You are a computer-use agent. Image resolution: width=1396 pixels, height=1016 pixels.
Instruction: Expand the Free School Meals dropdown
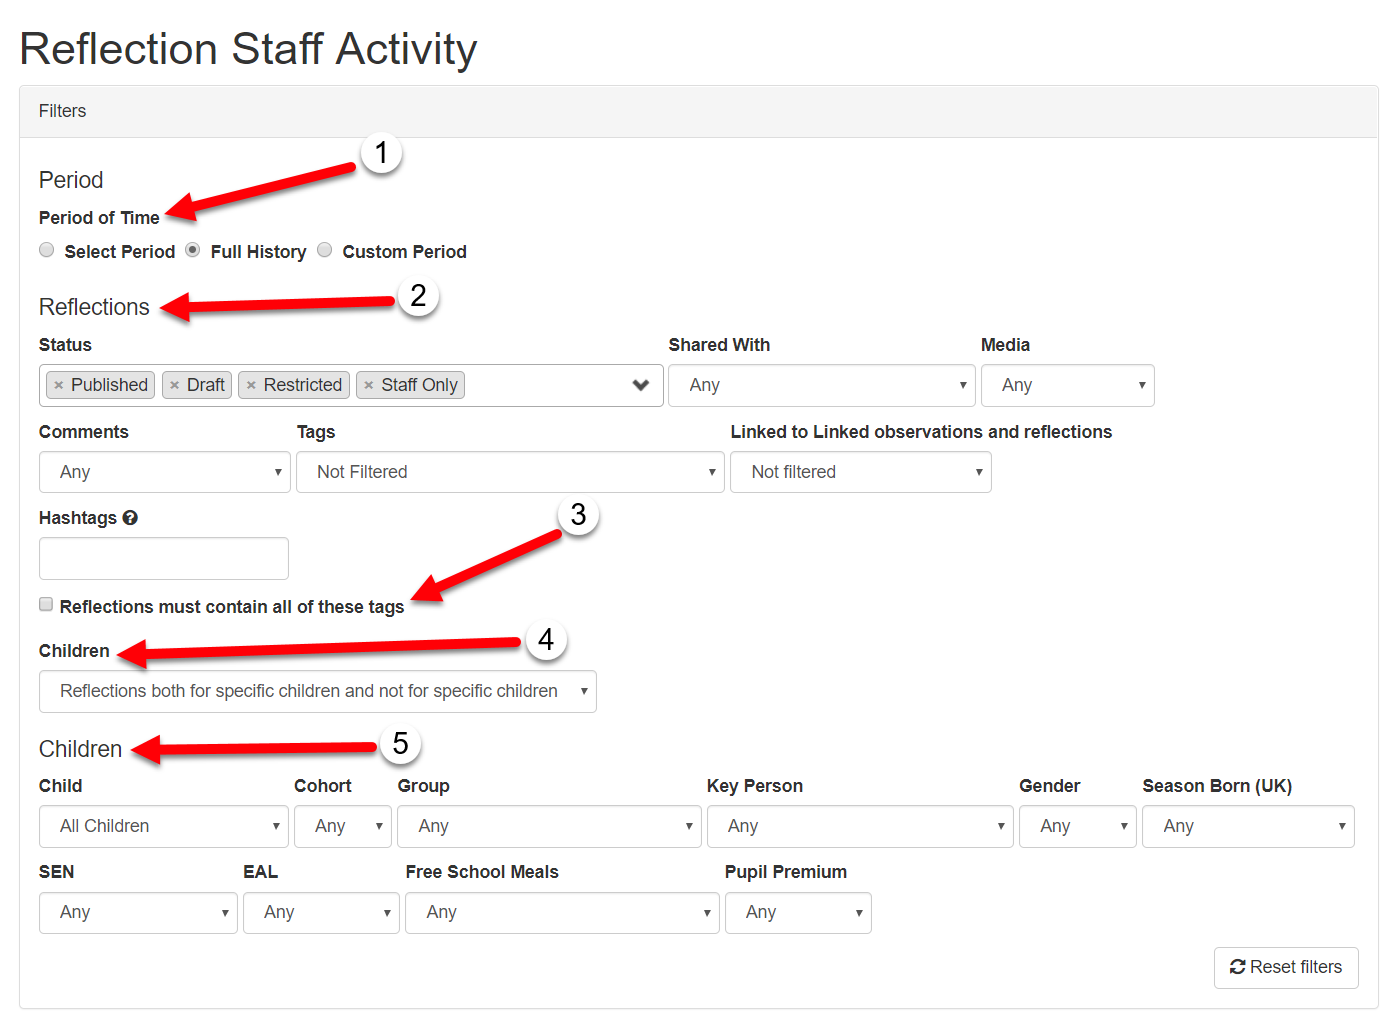tap(562, 913)
